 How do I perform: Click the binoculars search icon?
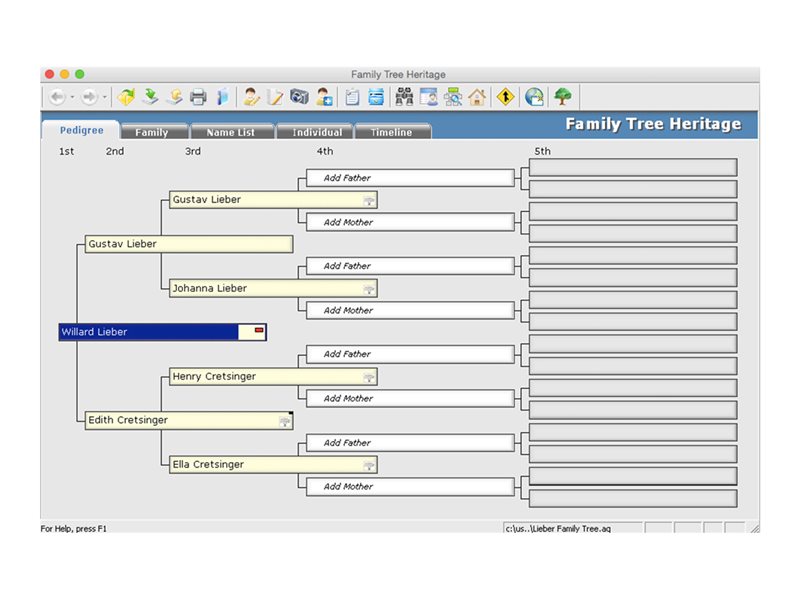coord(405,97)
